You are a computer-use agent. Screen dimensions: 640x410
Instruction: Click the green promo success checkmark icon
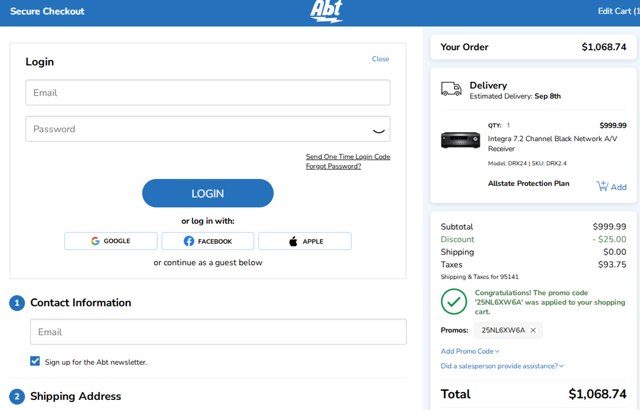pos(454,302)
